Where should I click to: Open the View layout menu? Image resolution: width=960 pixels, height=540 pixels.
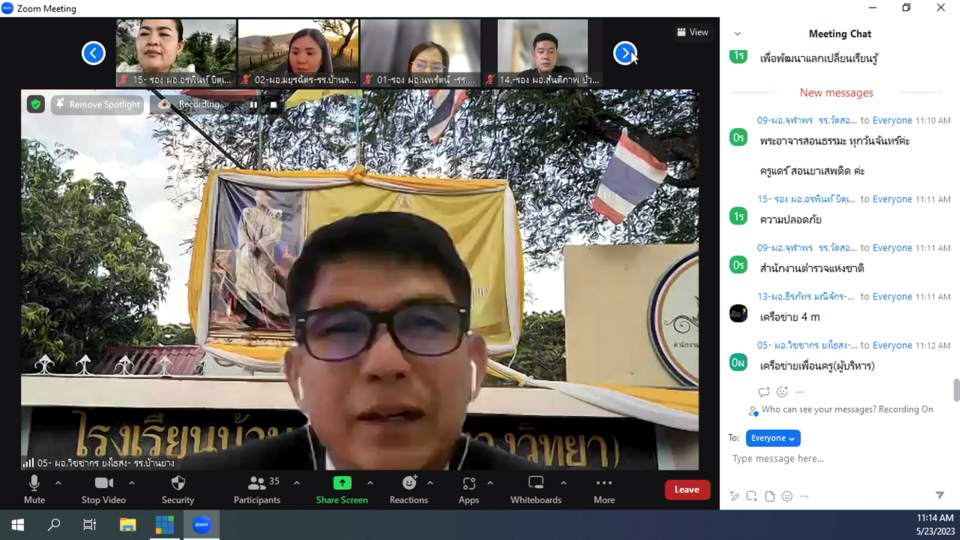click(692, 32)
